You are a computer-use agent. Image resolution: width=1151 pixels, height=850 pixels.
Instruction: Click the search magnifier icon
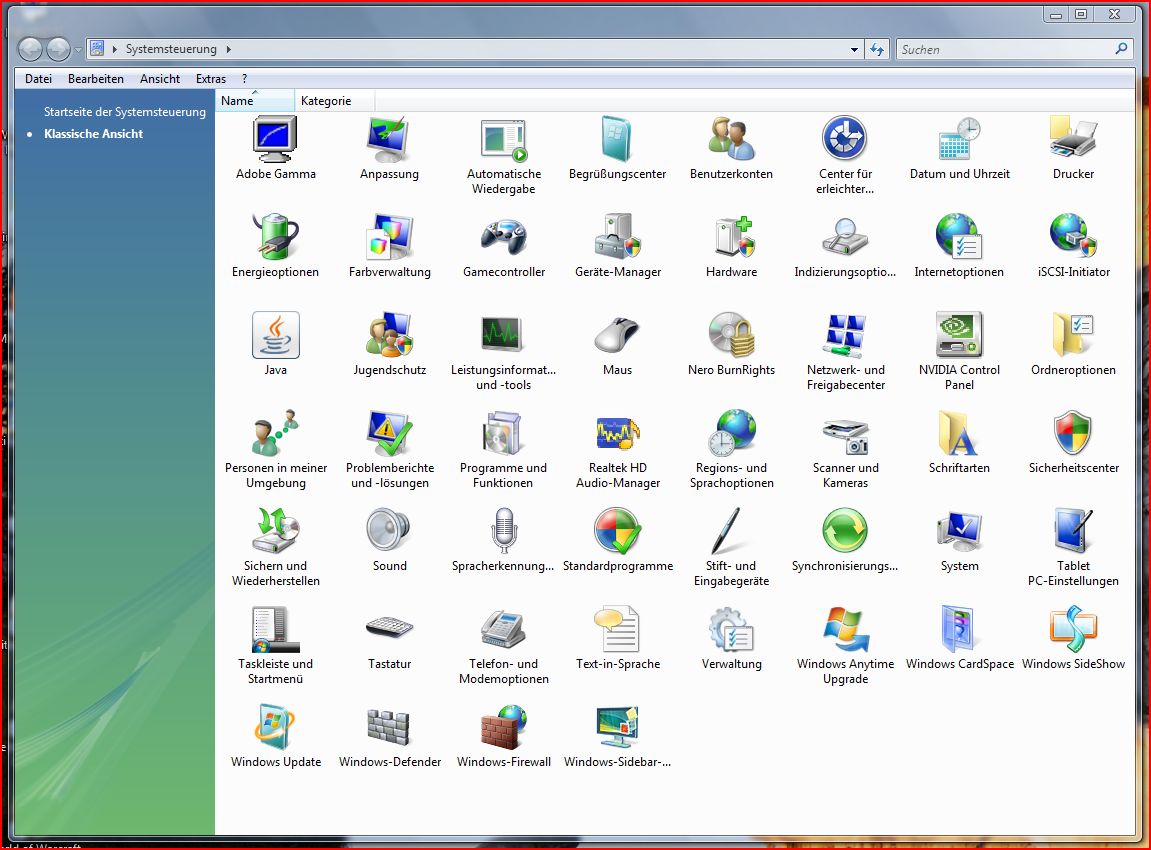click(1121, 48)
